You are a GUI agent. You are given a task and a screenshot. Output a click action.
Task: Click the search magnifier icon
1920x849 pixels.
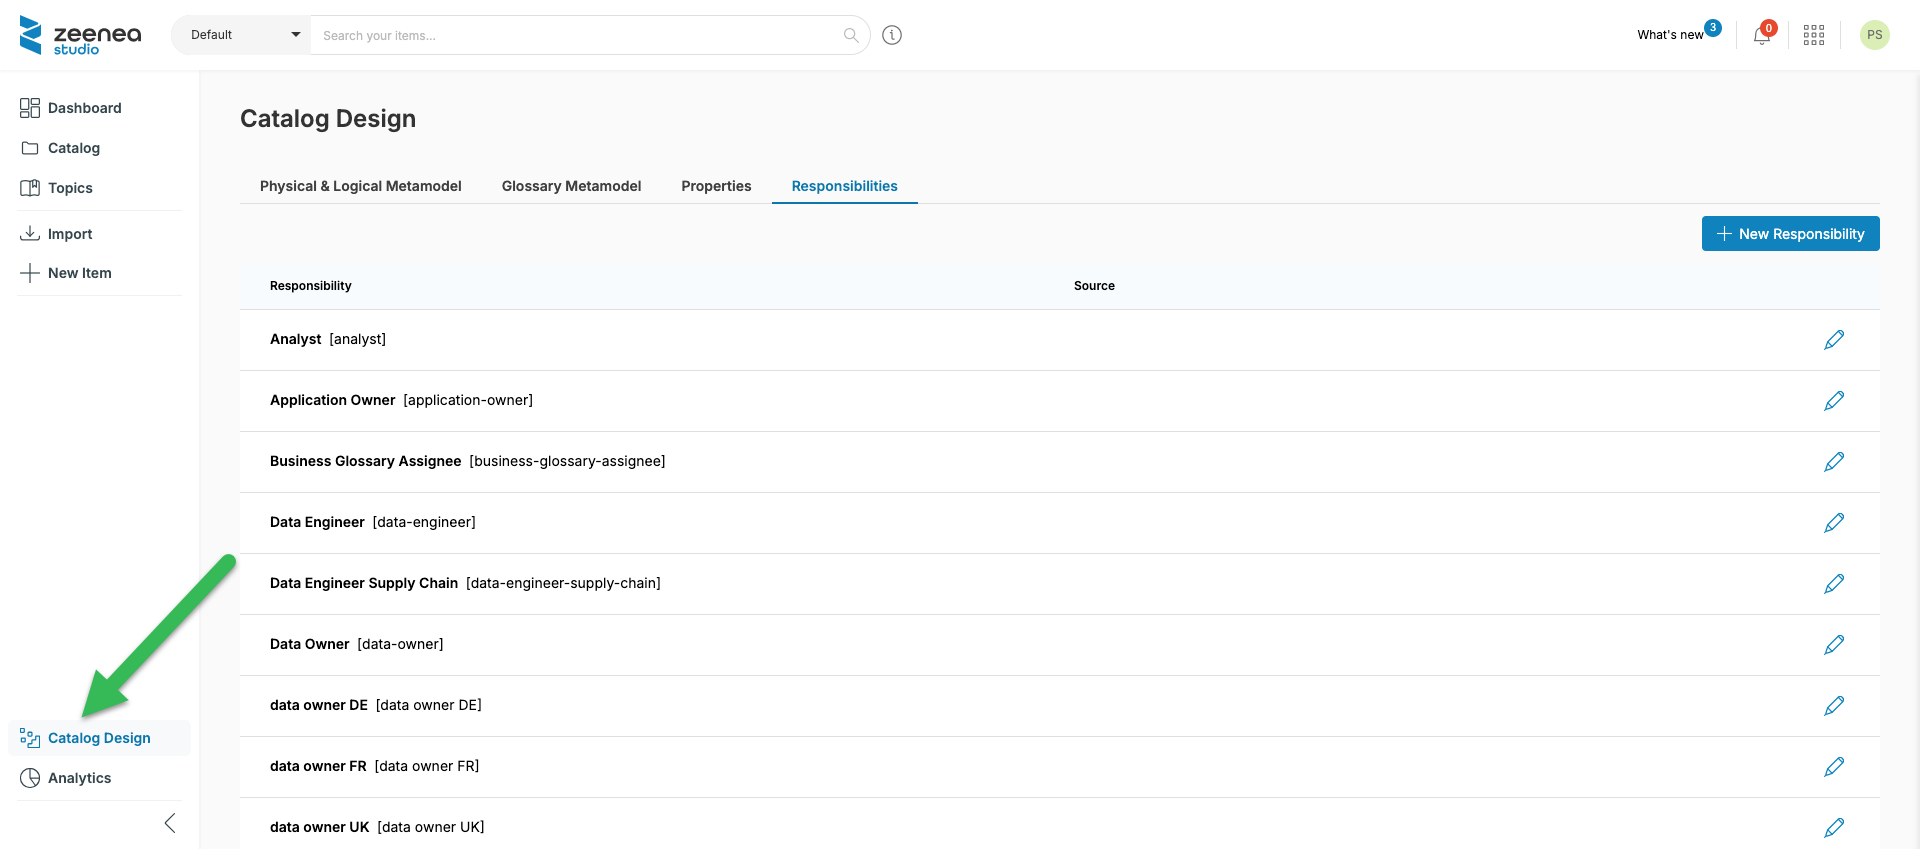[851, 35]
